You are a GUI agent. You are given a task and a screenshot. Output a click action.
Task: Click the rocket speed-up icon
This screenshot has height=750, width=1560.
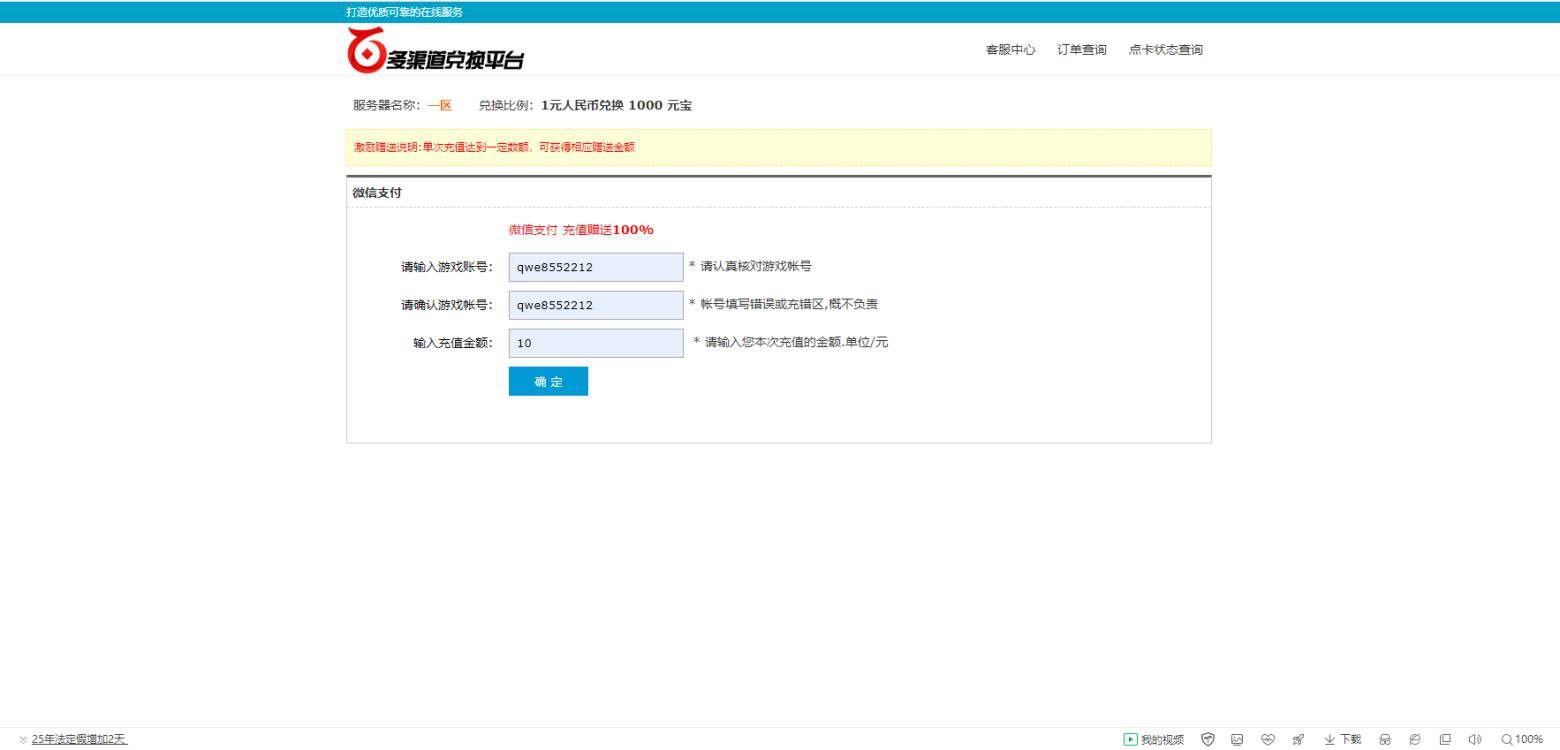pos(1298,740)
